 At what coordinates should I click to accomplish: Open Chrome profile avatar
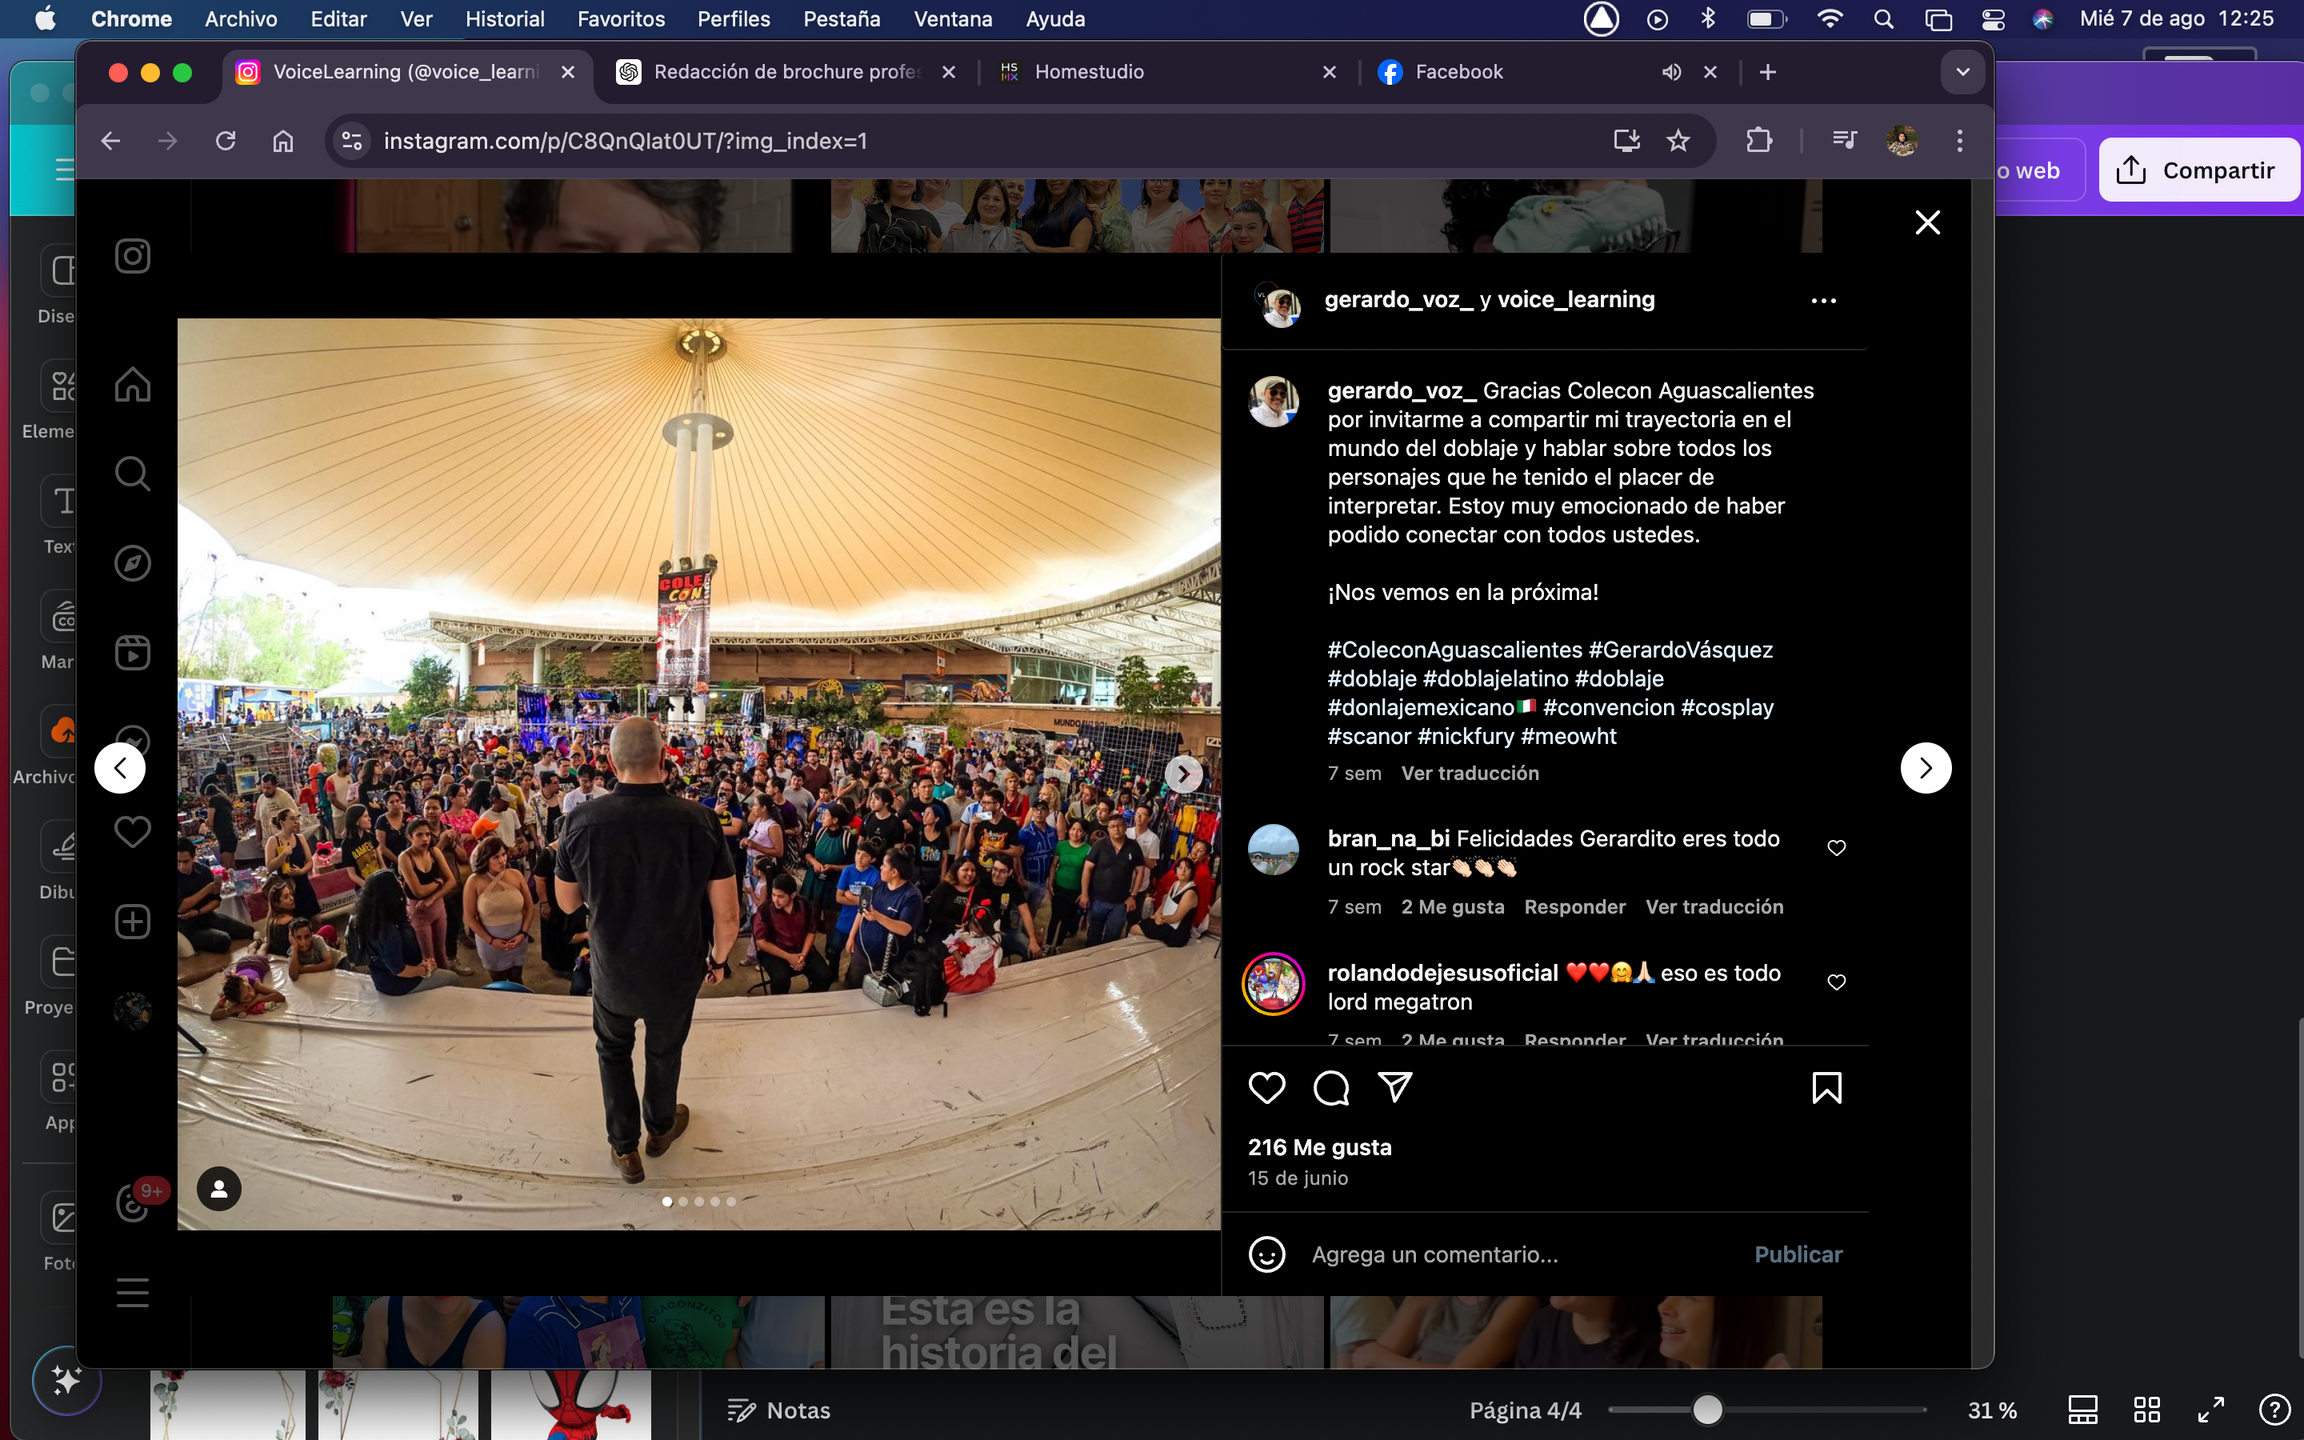coord(1902,141)
